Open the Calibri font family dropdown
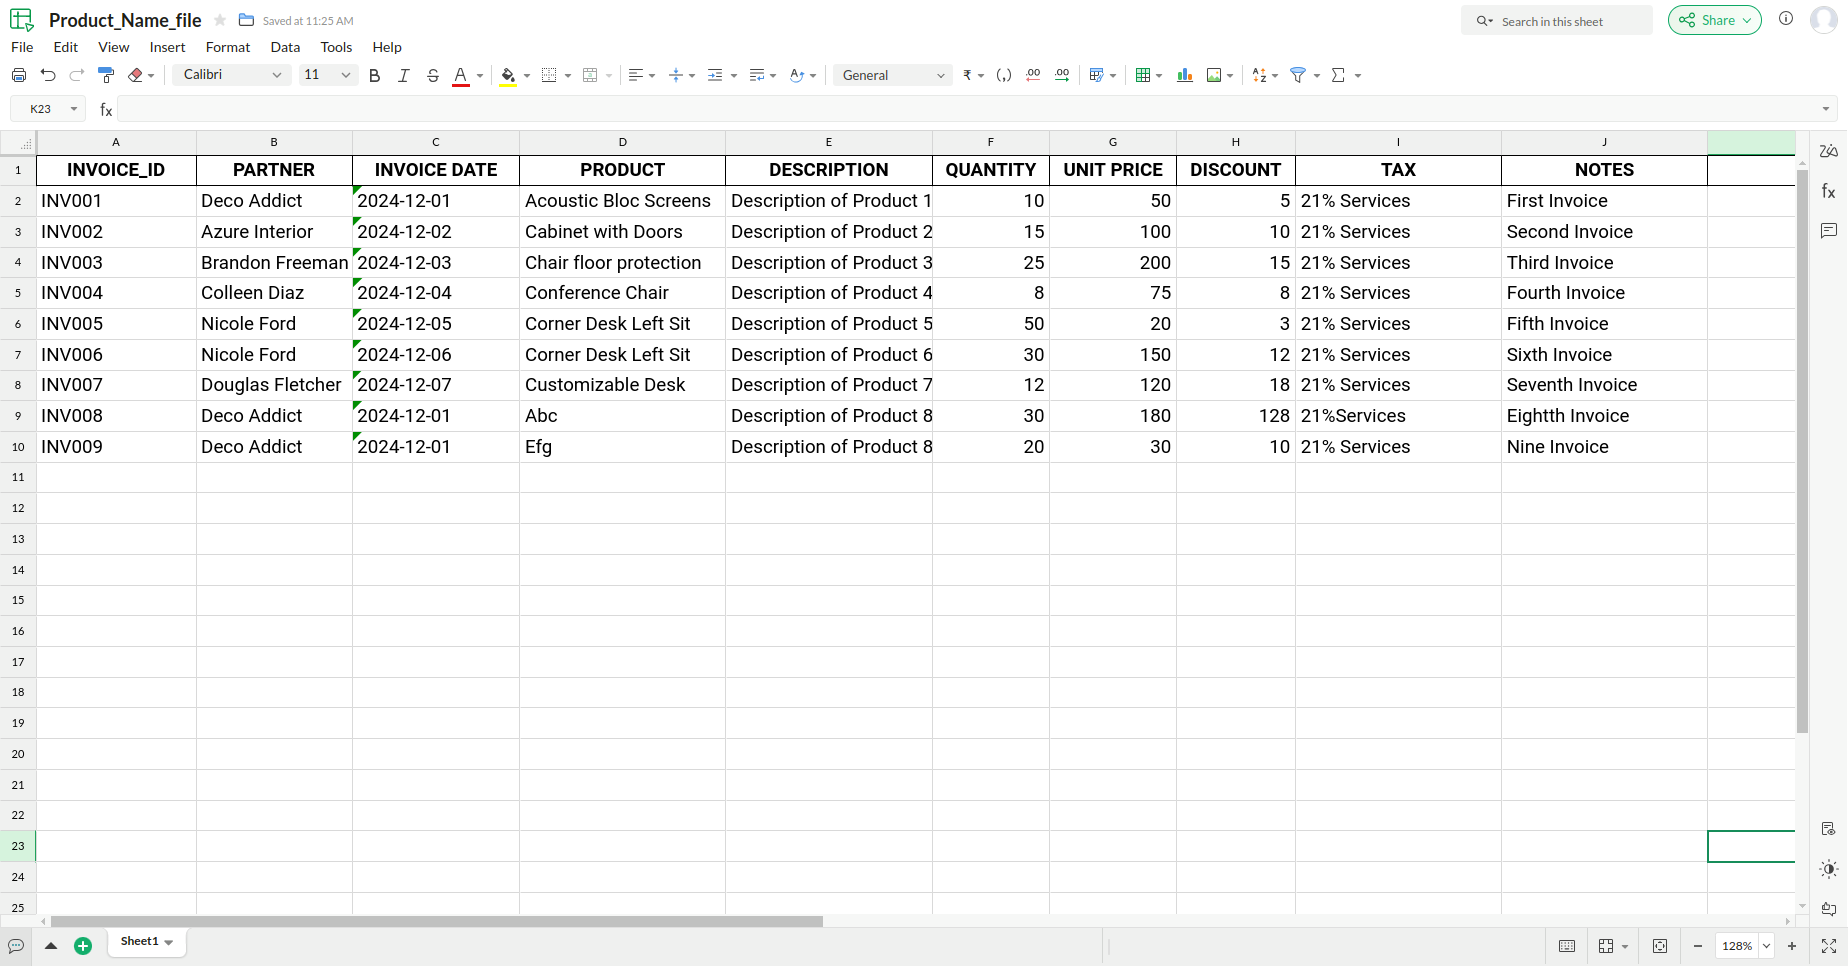The height and width of the screenshot is (966, 1848). click(x=232, y=75)
